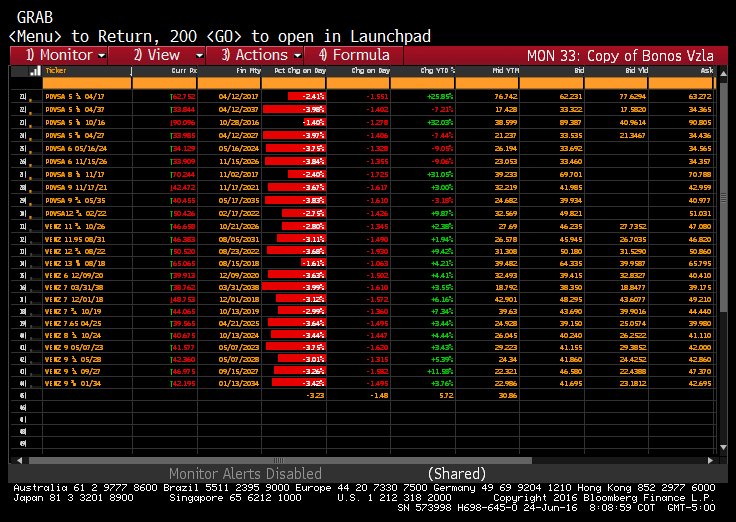The height and width of the screenshot is (522, 736).
Task: Select ticker VENZ 11.95 08/31
Action: 75,239
